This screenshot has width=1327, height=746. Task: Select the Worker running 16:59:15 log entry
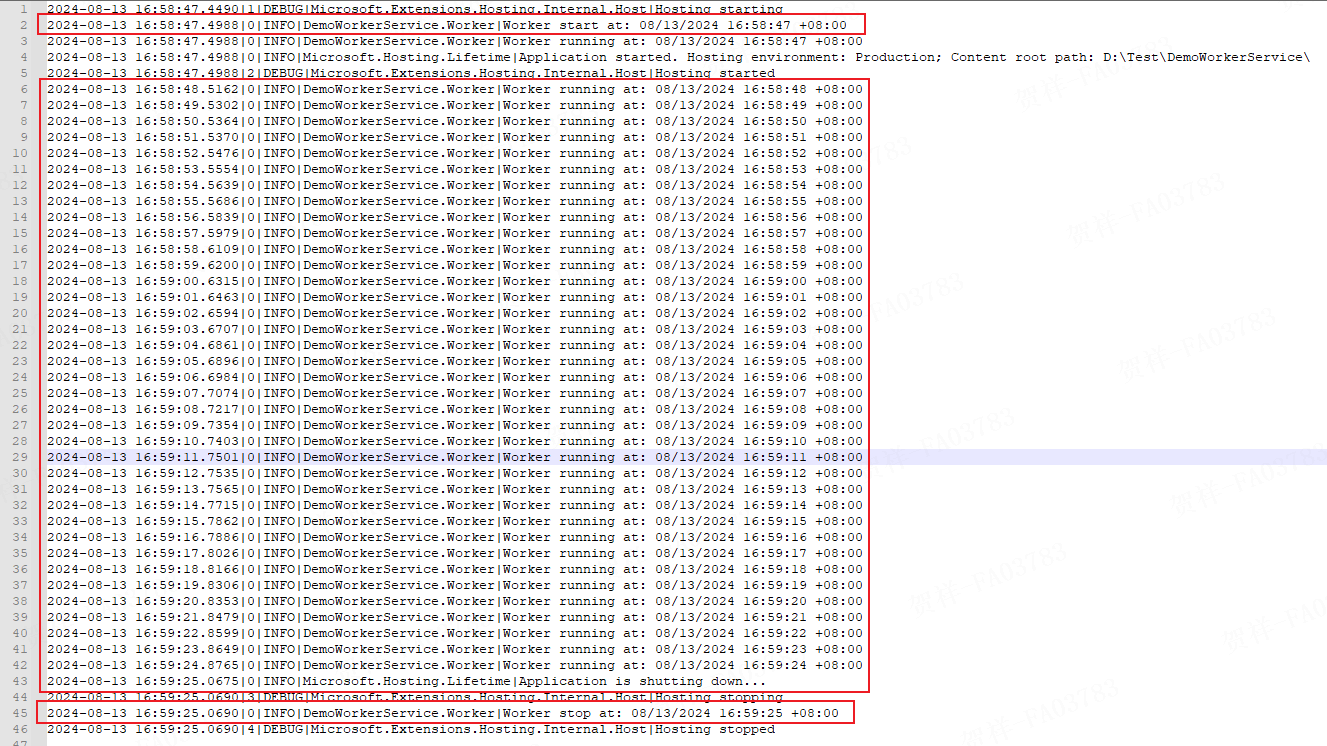(450, 521)
